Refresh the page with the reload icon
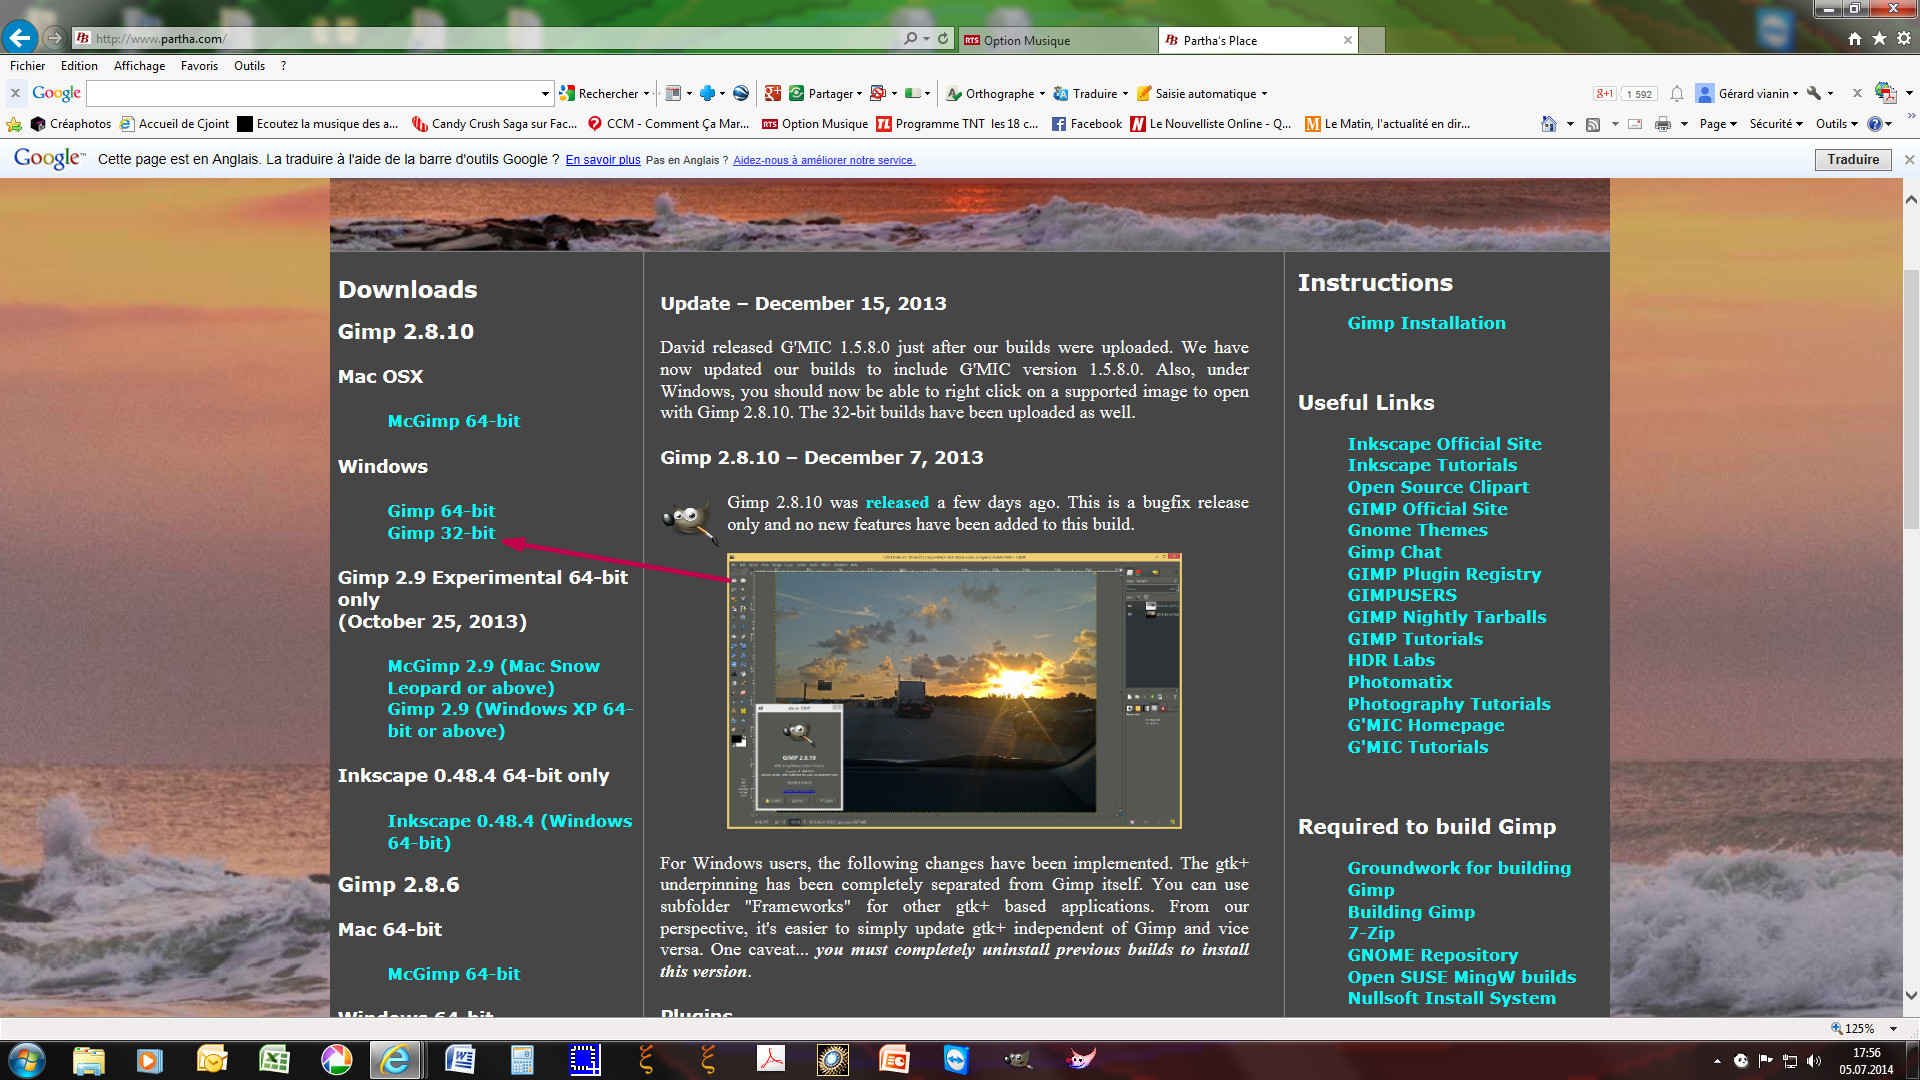The width and height of the screenshot is (1920, 1080). pyautogui.click(x=943, y=39)
